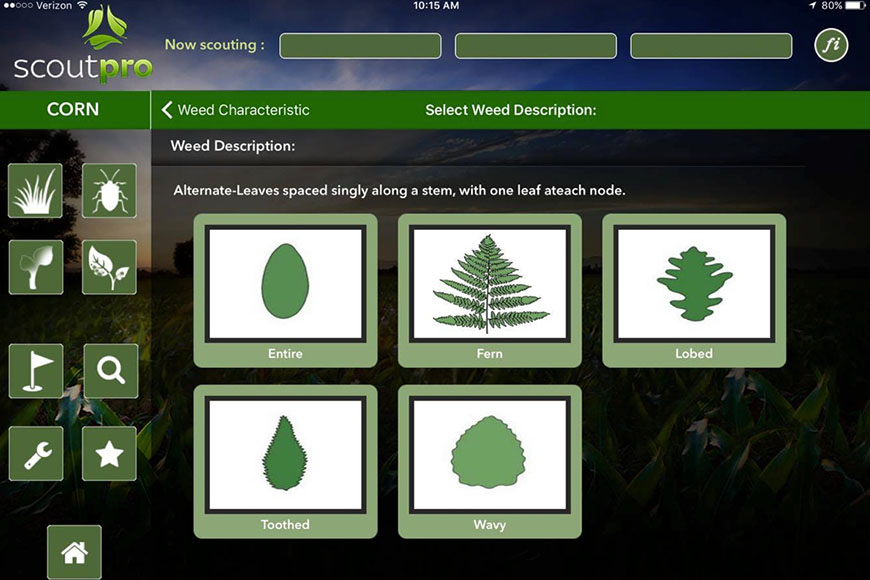The width and height of the screenshot is (870, 580).
Task: Tap the fi round icon
Action: [x=831, y=45]
